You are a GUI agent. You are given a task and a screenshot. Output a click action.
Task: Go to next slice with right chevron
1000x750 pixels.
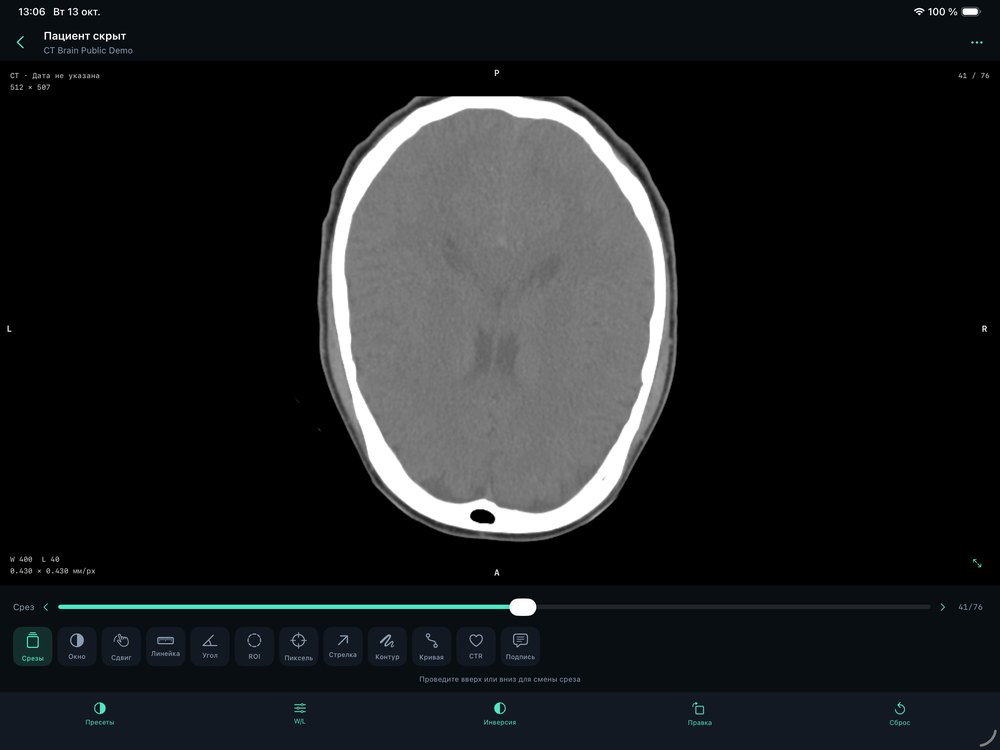pyautogui.click(x=943, y=607)
